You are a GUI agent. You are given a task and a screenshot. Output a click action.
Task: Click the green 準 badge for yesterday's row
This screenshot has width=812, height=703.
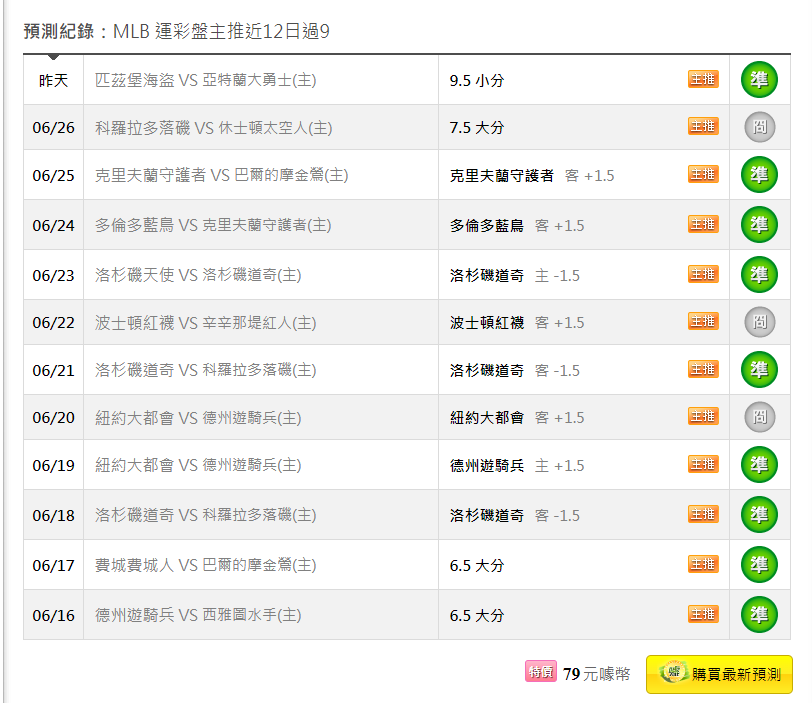759,80
